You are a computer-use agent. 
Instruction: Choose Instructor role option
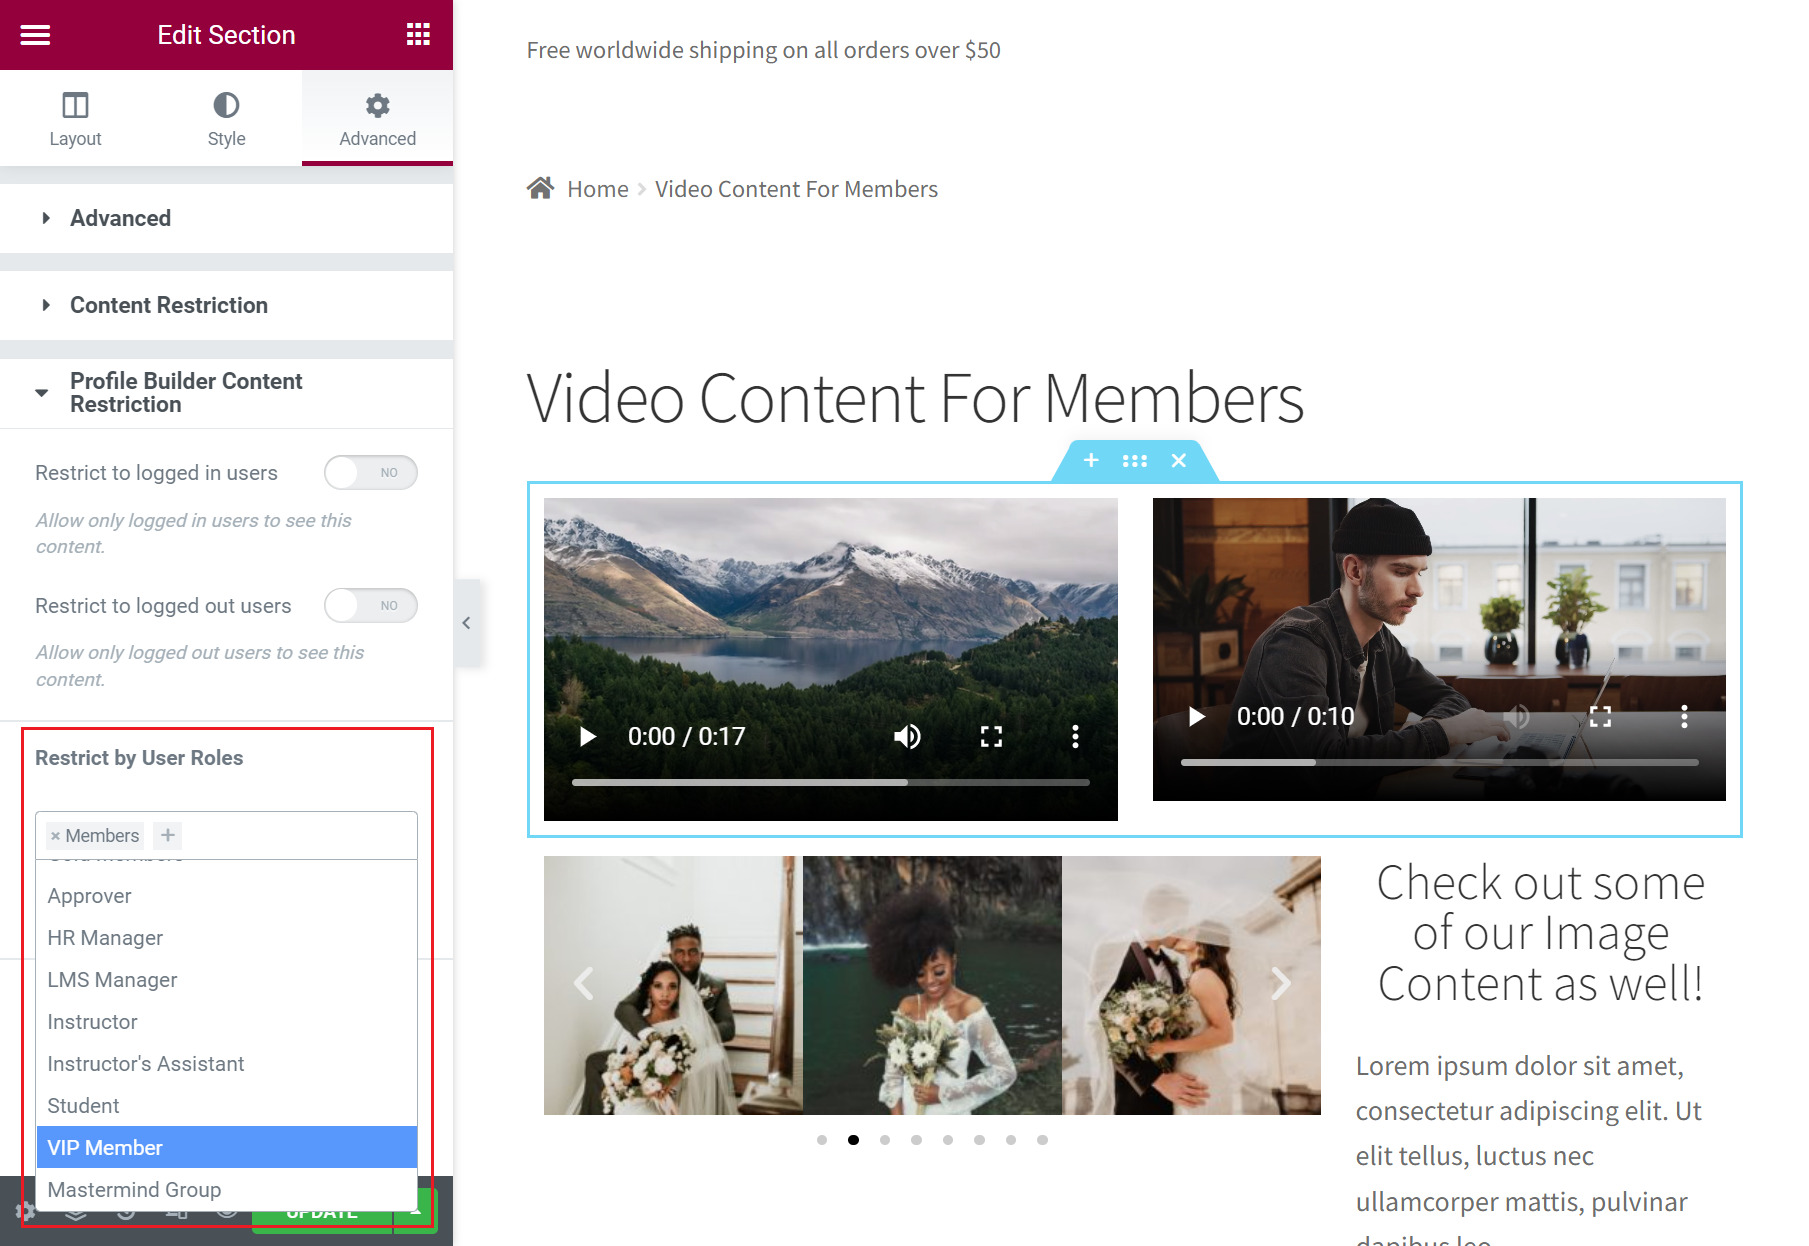(x=227, y=1022)
